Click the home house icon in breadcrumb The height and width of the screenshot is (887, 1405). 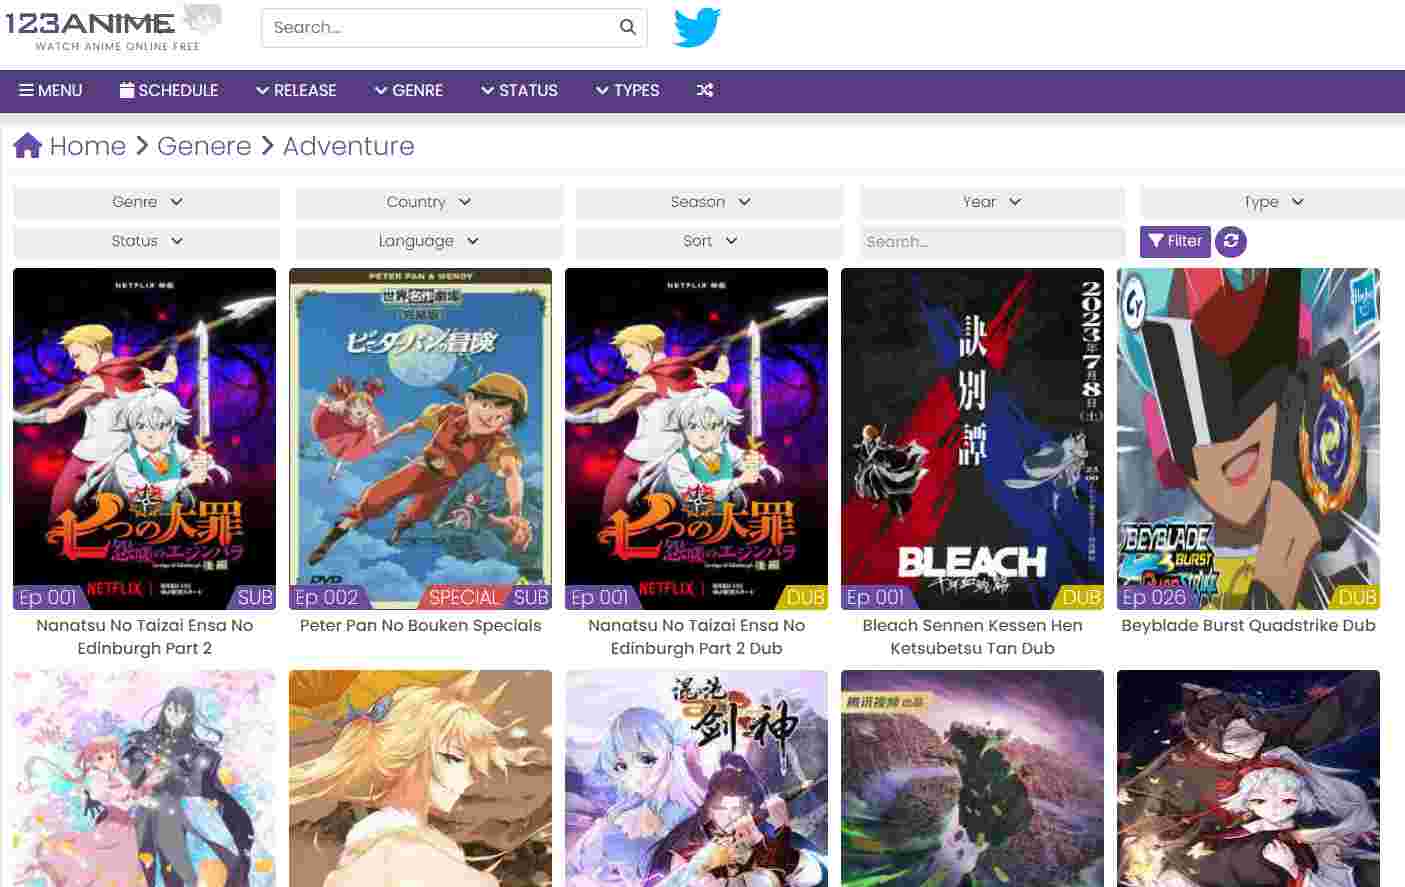coord(28,146)
